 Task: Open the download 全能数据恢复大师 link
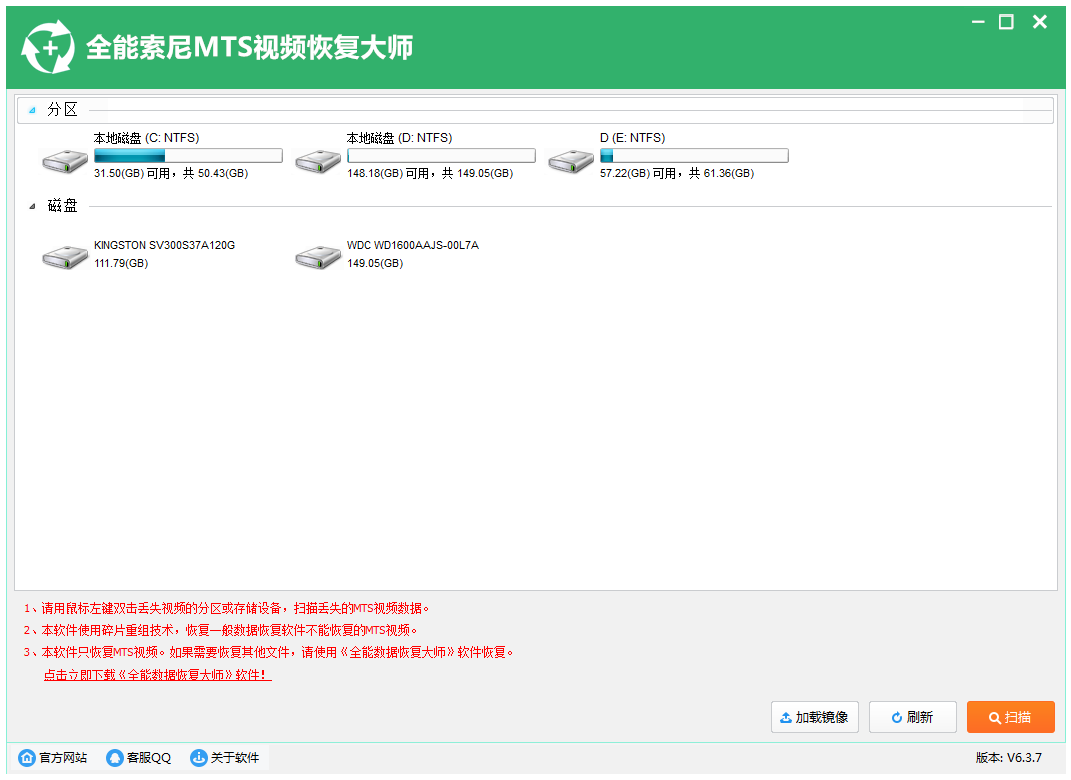click(x=157, y=675)
